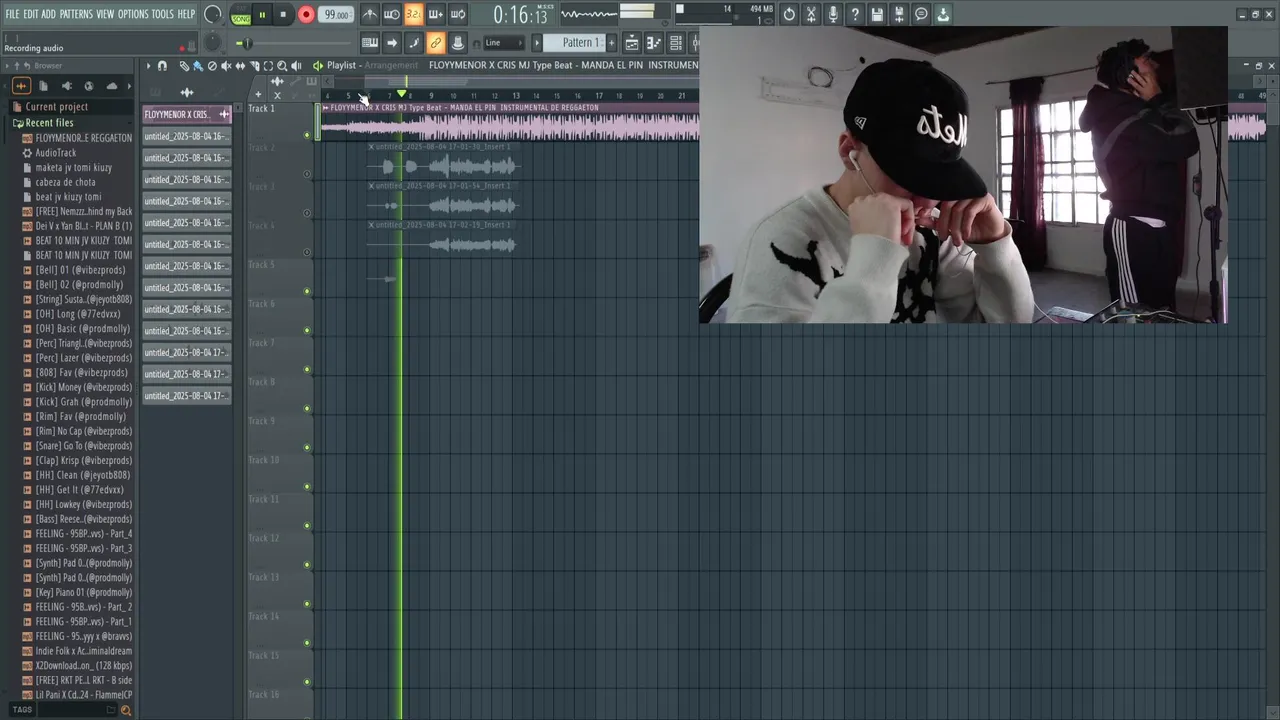Select the Slip tool in playlist
This screenshot has height=720, width=1280.
tap(240, 66)
